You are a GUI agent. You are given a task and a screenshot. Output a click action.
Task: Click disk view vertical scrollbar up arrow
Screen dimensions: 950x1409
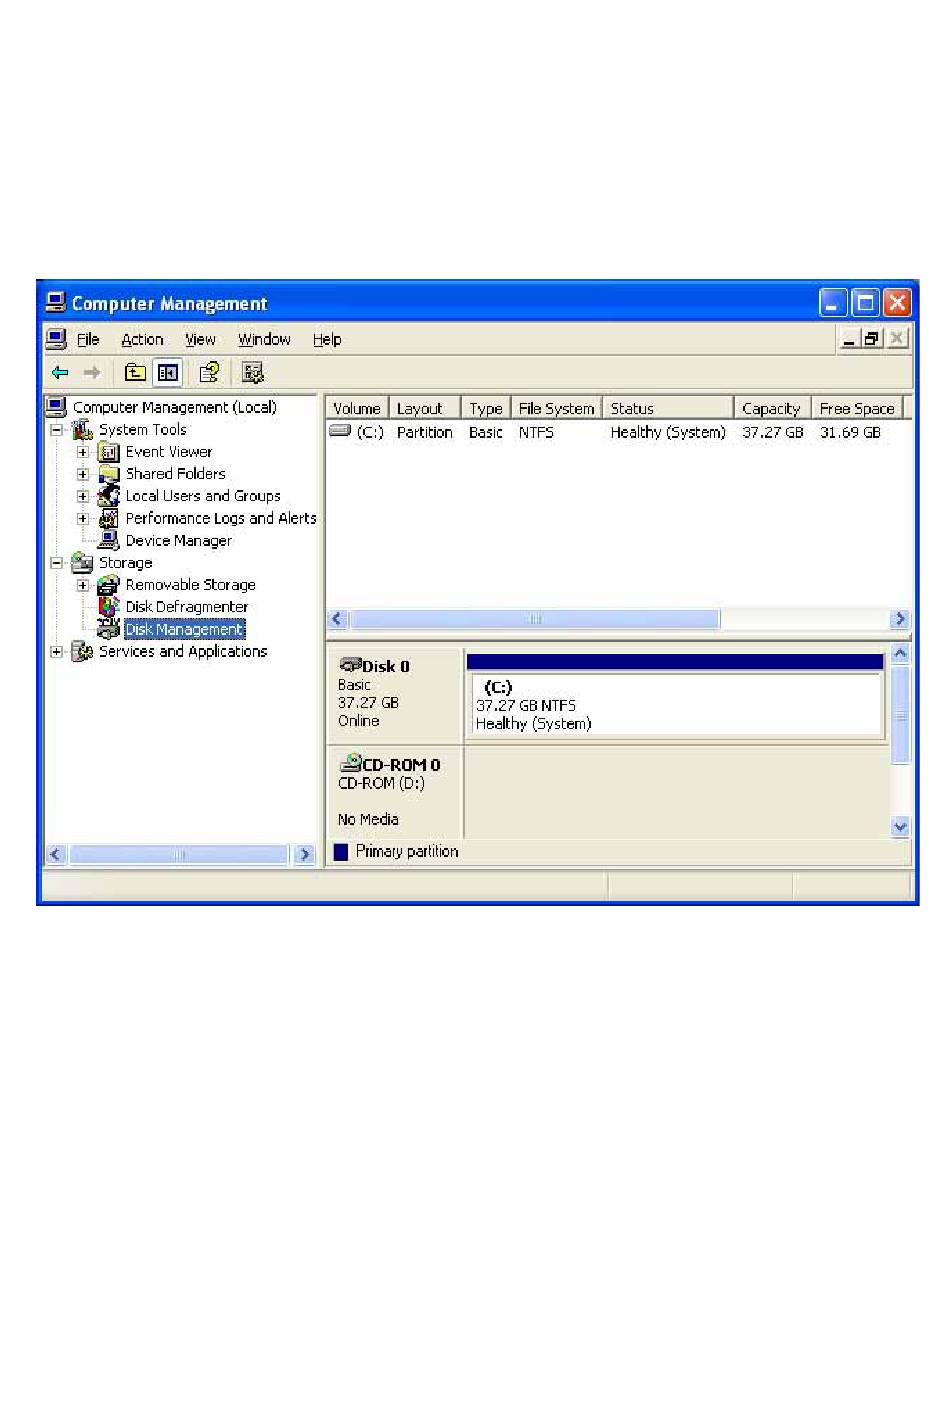[x=900, y=653]
